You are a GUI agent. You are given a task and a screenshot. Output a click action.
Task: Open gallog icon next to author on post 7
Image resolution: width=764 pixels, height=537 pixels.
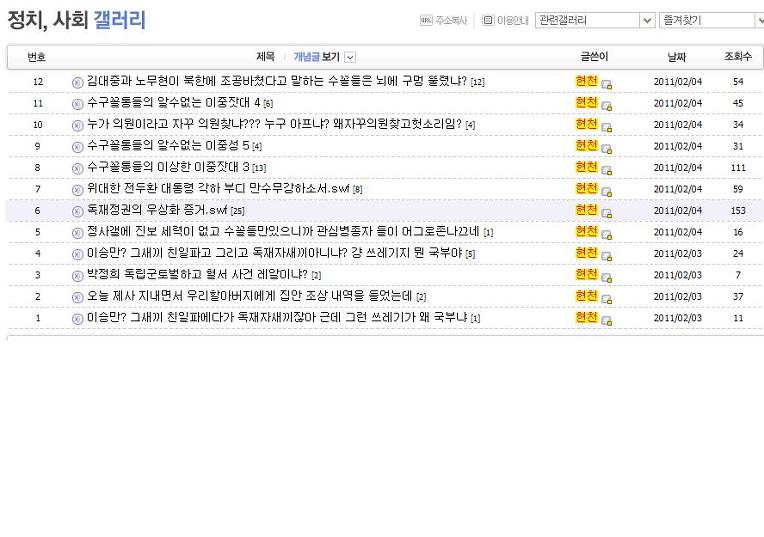tap(607, 191)
